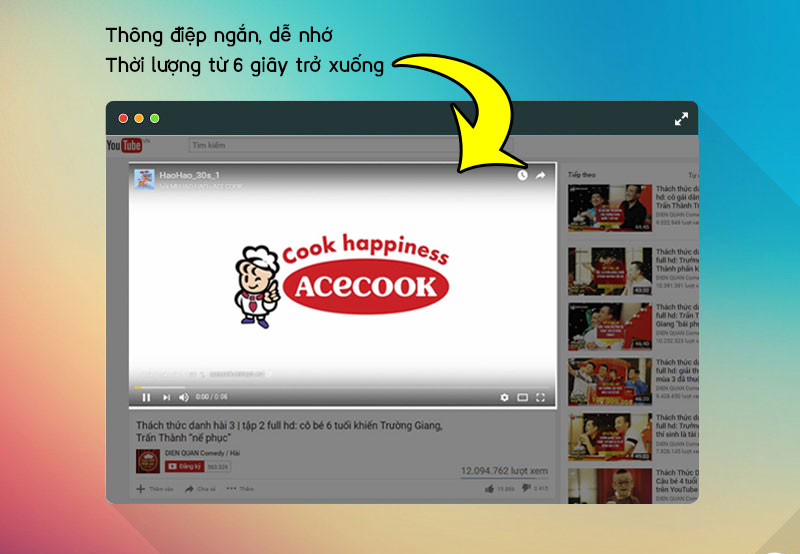Mute the video volume
Viewport: 800px width, 554px height.
click(184, 397)
